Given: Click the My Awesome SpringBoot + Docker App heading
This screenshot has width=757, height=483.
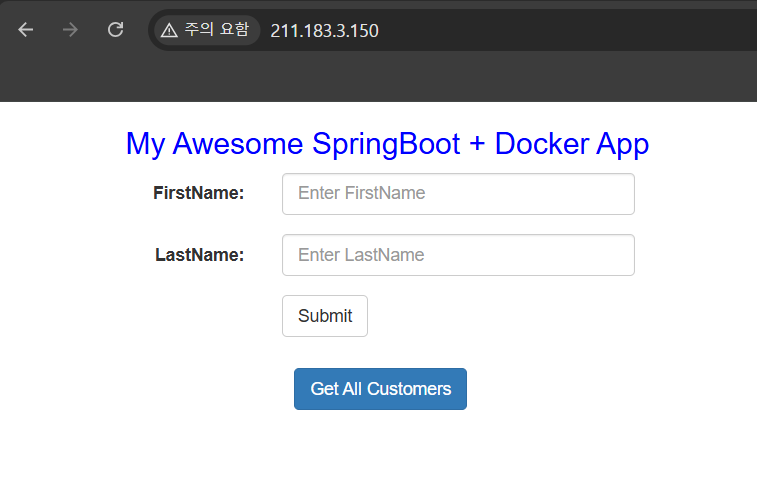Looking at the screenshot, I should (x=387, y=144).
